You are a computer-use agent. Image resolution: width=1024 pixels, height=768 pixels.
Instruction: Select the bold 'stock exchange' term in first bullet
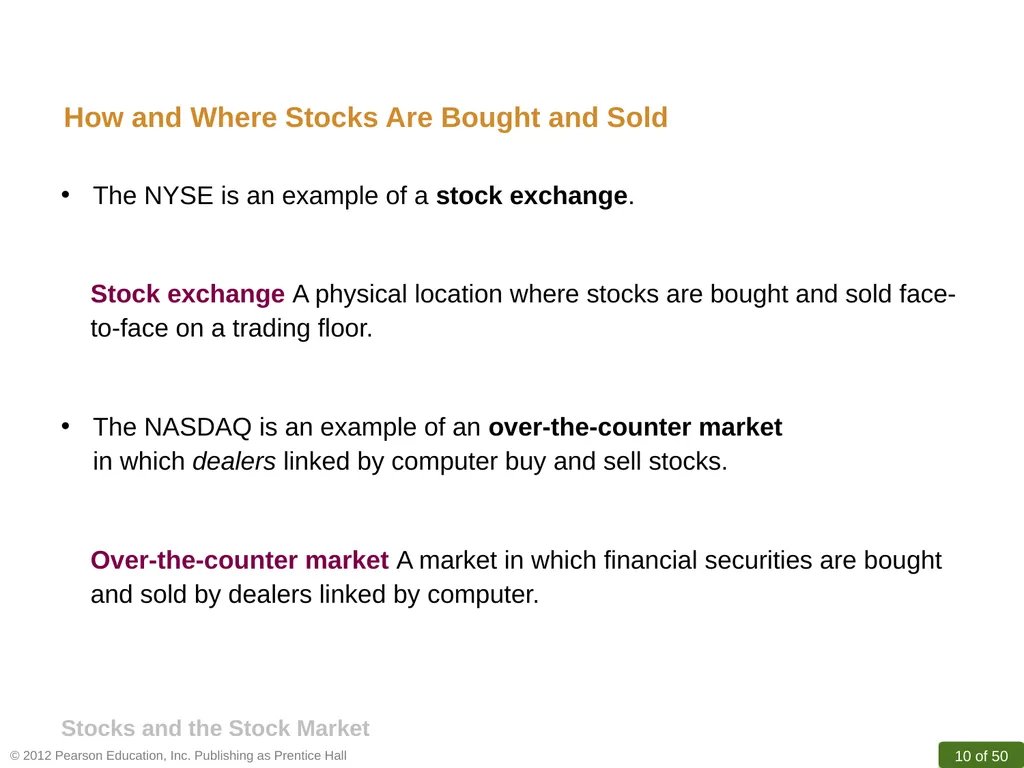(532, 196)
